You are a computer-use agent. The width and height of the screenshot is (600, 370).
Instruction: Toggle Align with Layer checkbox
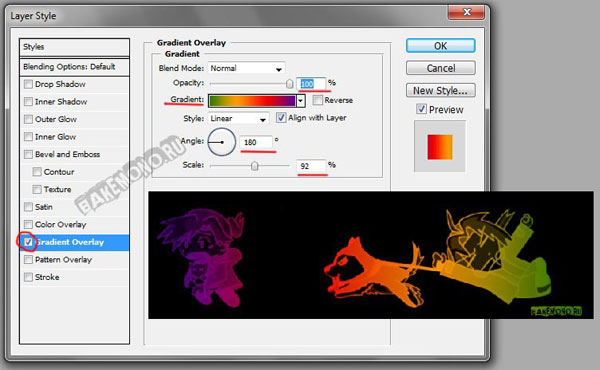[281, 117]
